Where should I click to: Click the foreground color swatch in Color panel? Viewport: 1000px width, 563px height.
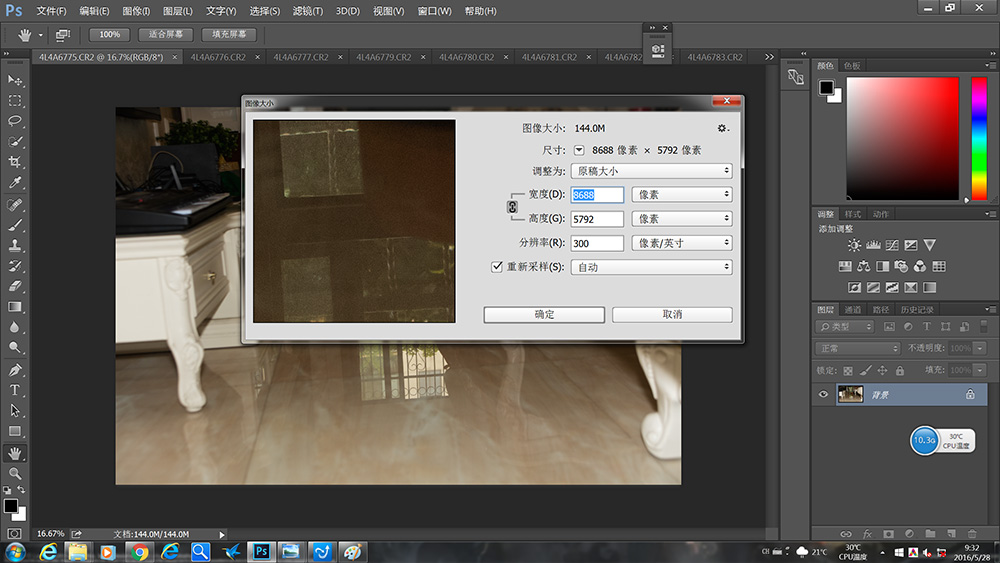[827, 88]
